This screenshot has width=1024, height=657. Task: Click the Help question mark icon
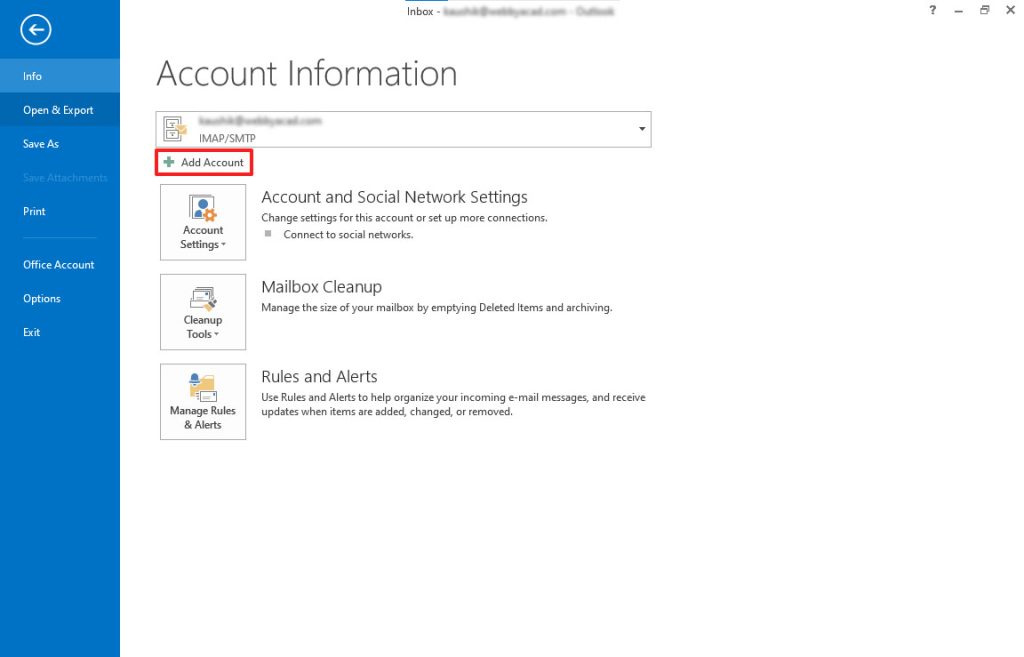933,10
